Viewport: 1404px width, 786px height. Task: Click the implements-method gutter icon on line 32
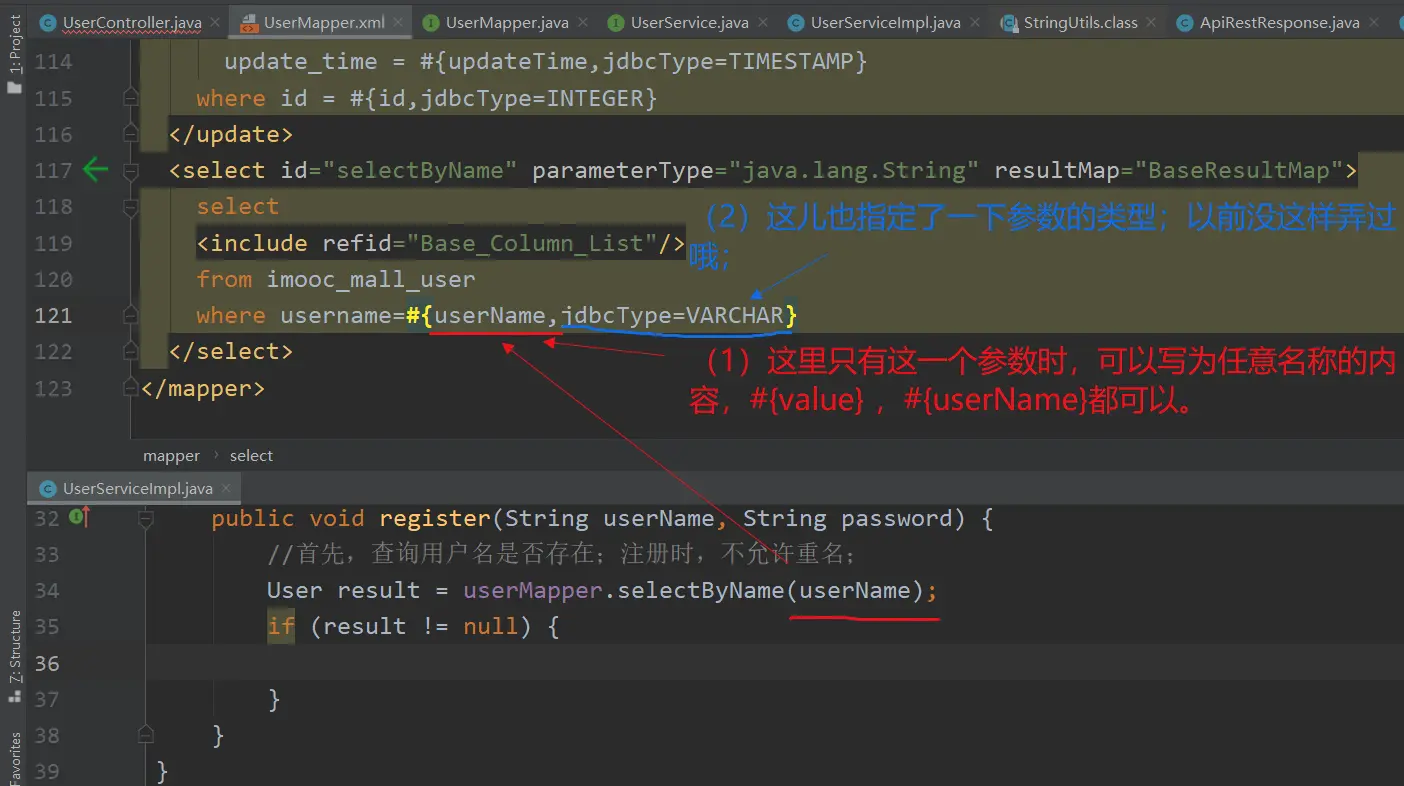click(x=80, y=517)
